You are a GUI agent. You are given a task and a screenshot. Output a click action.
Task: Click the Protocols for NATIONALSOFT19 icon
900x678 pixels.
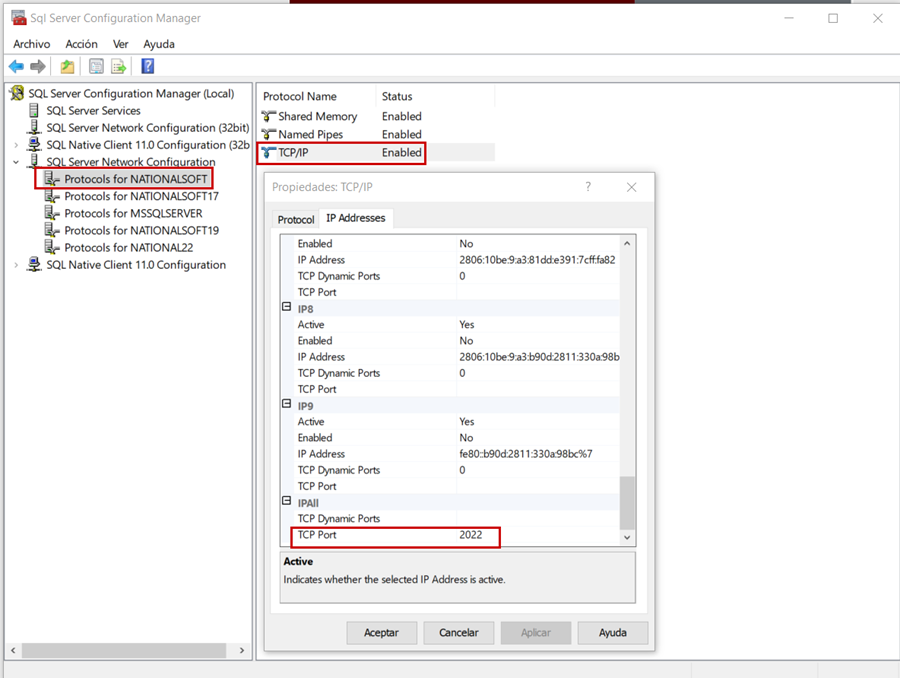[52, 231]
